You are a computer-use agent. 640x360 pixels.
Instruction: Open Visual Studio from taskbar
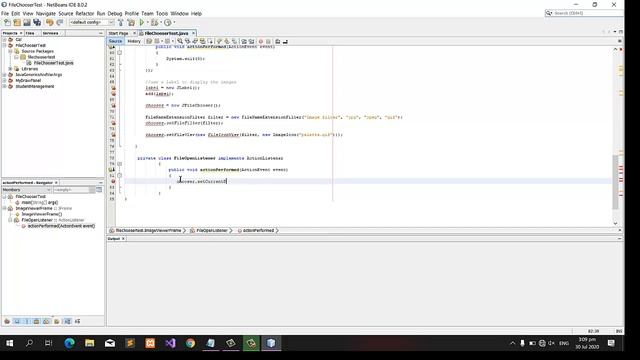(170, 343)
